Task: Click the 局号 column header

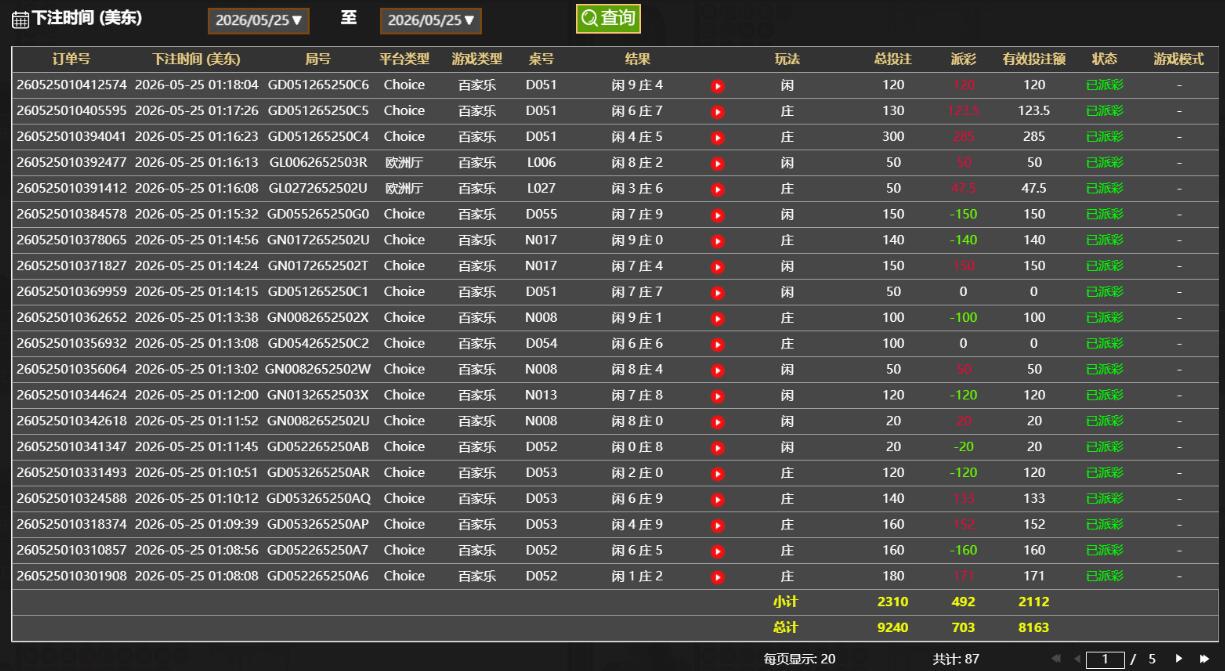Action: 318,59
